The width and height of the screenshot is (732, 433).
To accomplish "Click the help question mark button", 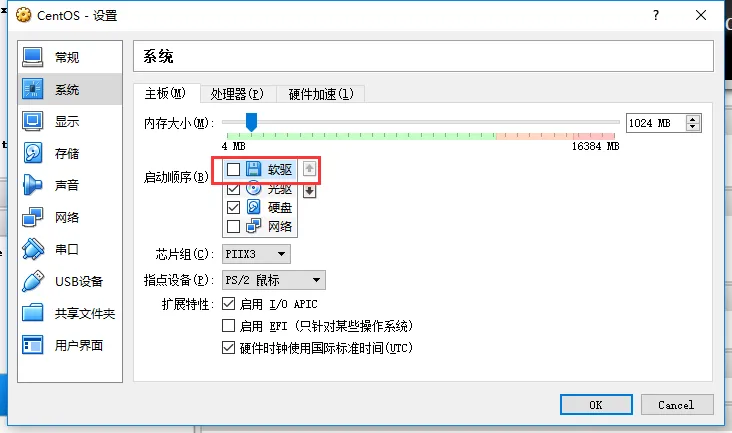I will coord(656,15).
